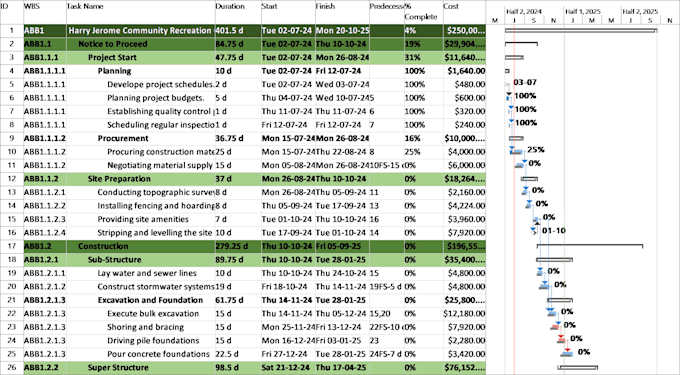Viewport: 680px width, 375px height.
Task: Click the 'Procuring construction mate' task name
Action: coord(161,152)
